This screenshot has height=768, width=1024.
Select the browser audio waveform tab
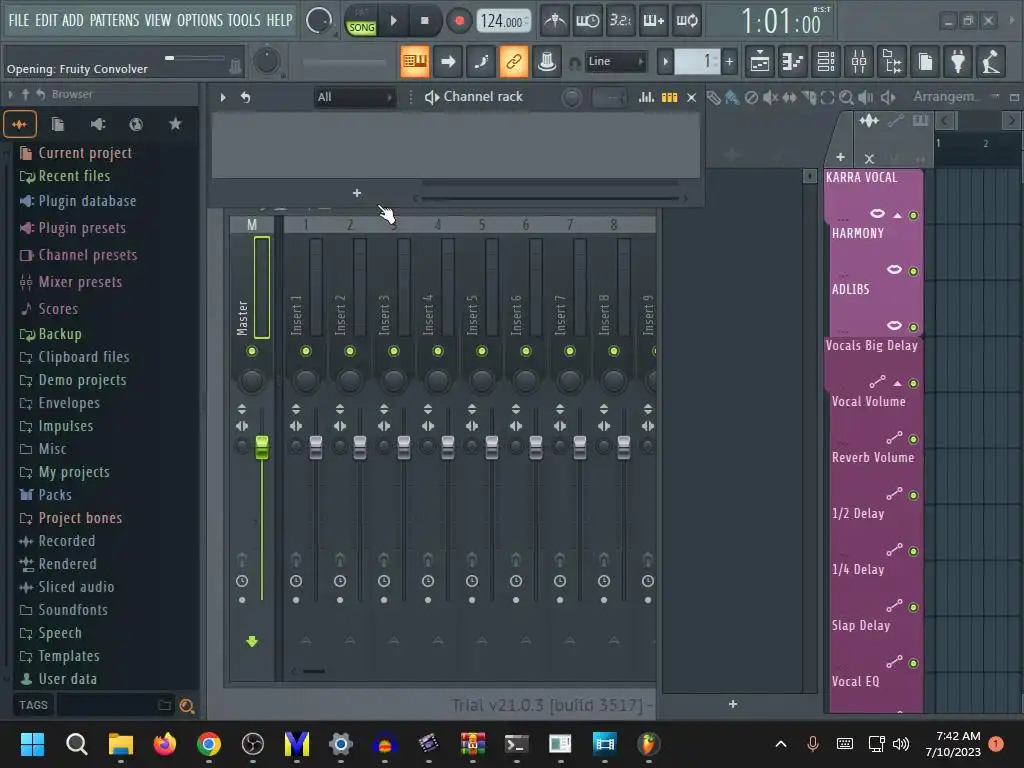pyautogui.click(x=20, y=124)
